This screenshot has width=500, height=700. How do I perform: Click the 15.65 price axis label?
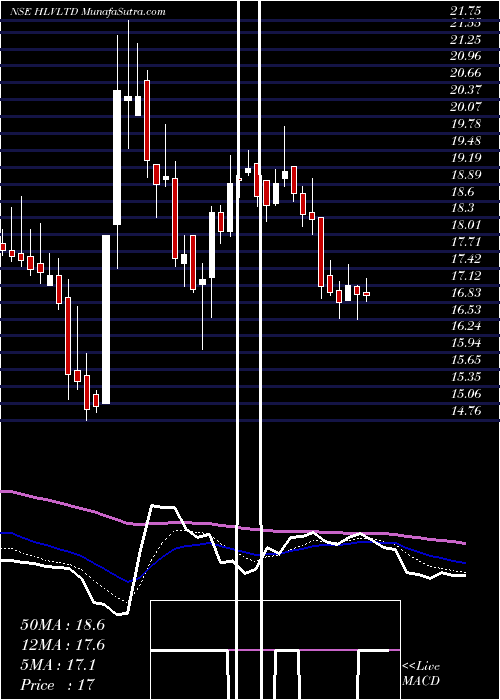point(465,360)
